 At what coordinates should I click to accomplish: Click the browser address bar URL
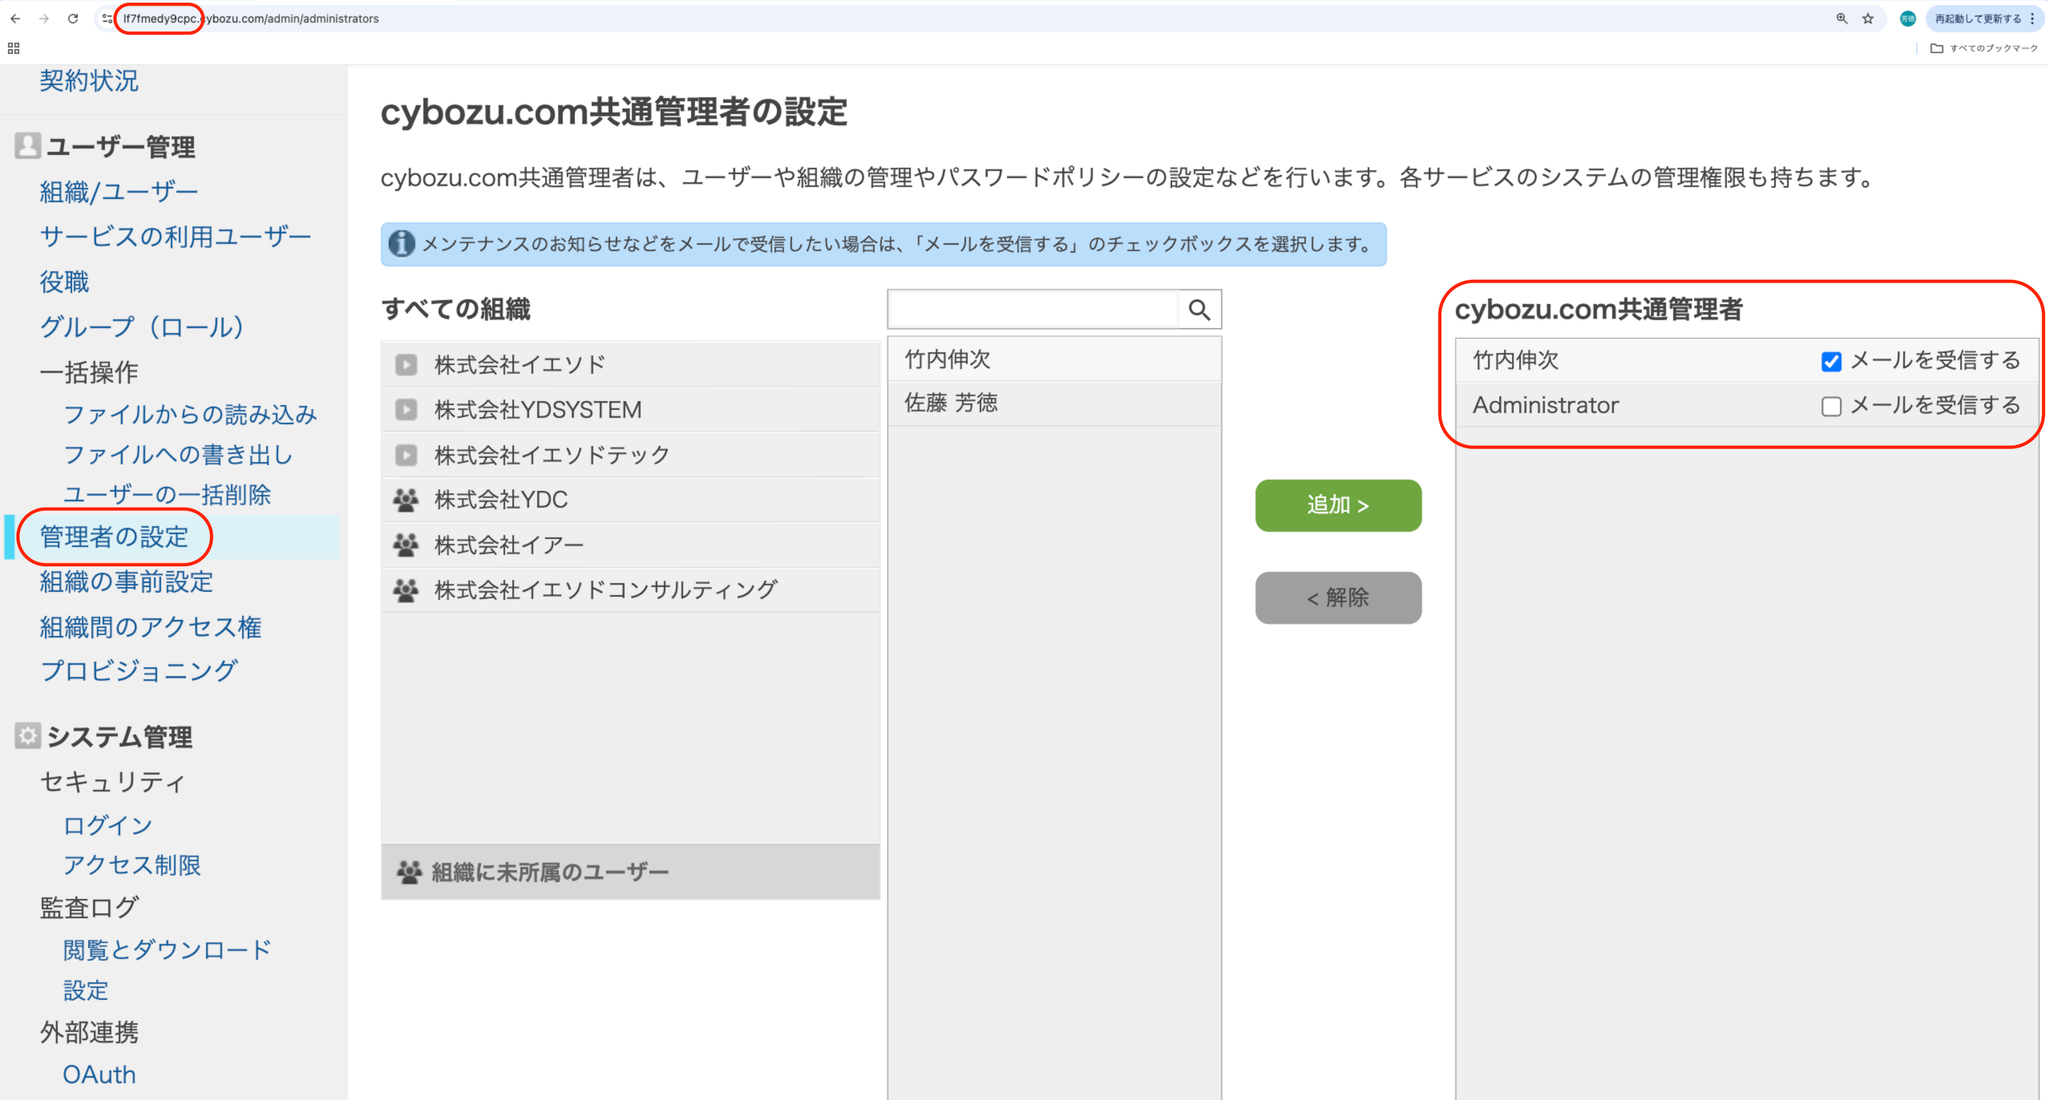click(x=251, y=19)
